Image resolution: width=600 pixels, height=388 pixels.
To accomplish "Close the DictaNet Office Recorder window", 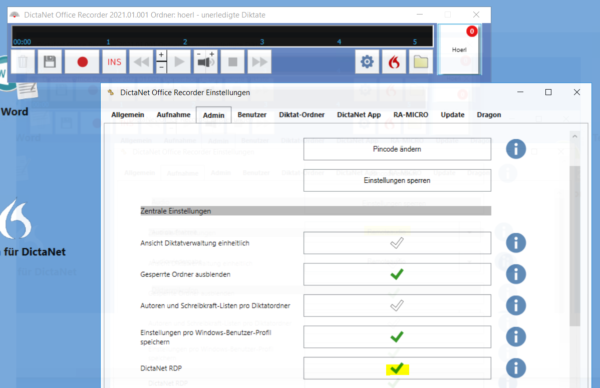I will coord(476,15).
